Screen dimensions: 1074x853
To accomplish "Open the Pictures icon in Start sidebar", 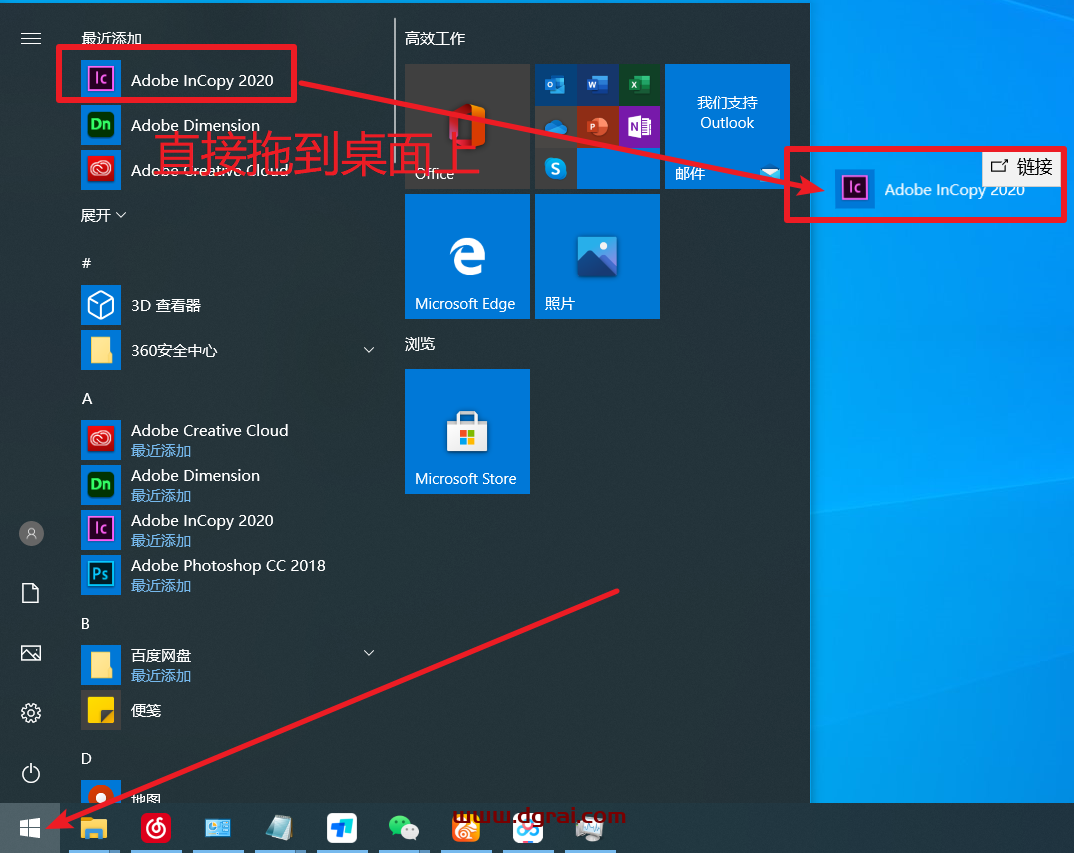I will [x=31, y=653].
